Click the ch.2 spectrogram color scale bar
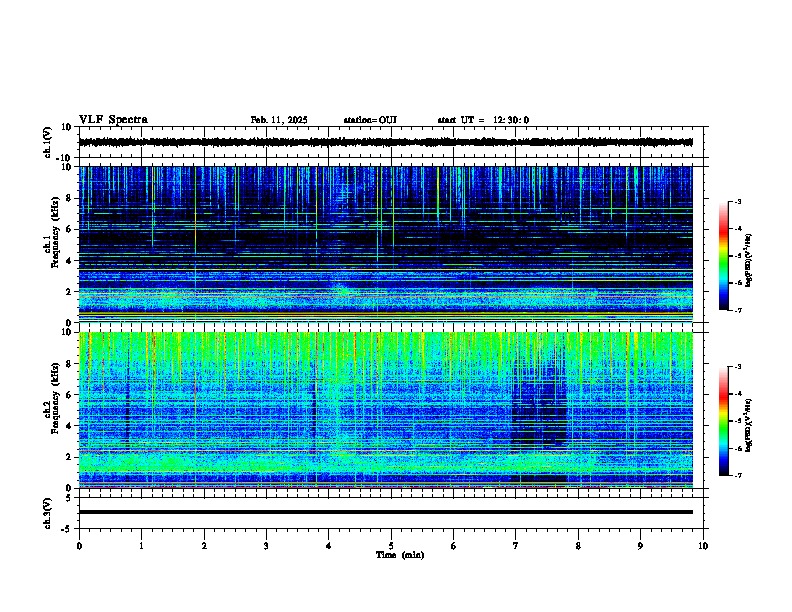Image resolution: width=792 pixels, height=612 pixels. pos(723,421)
